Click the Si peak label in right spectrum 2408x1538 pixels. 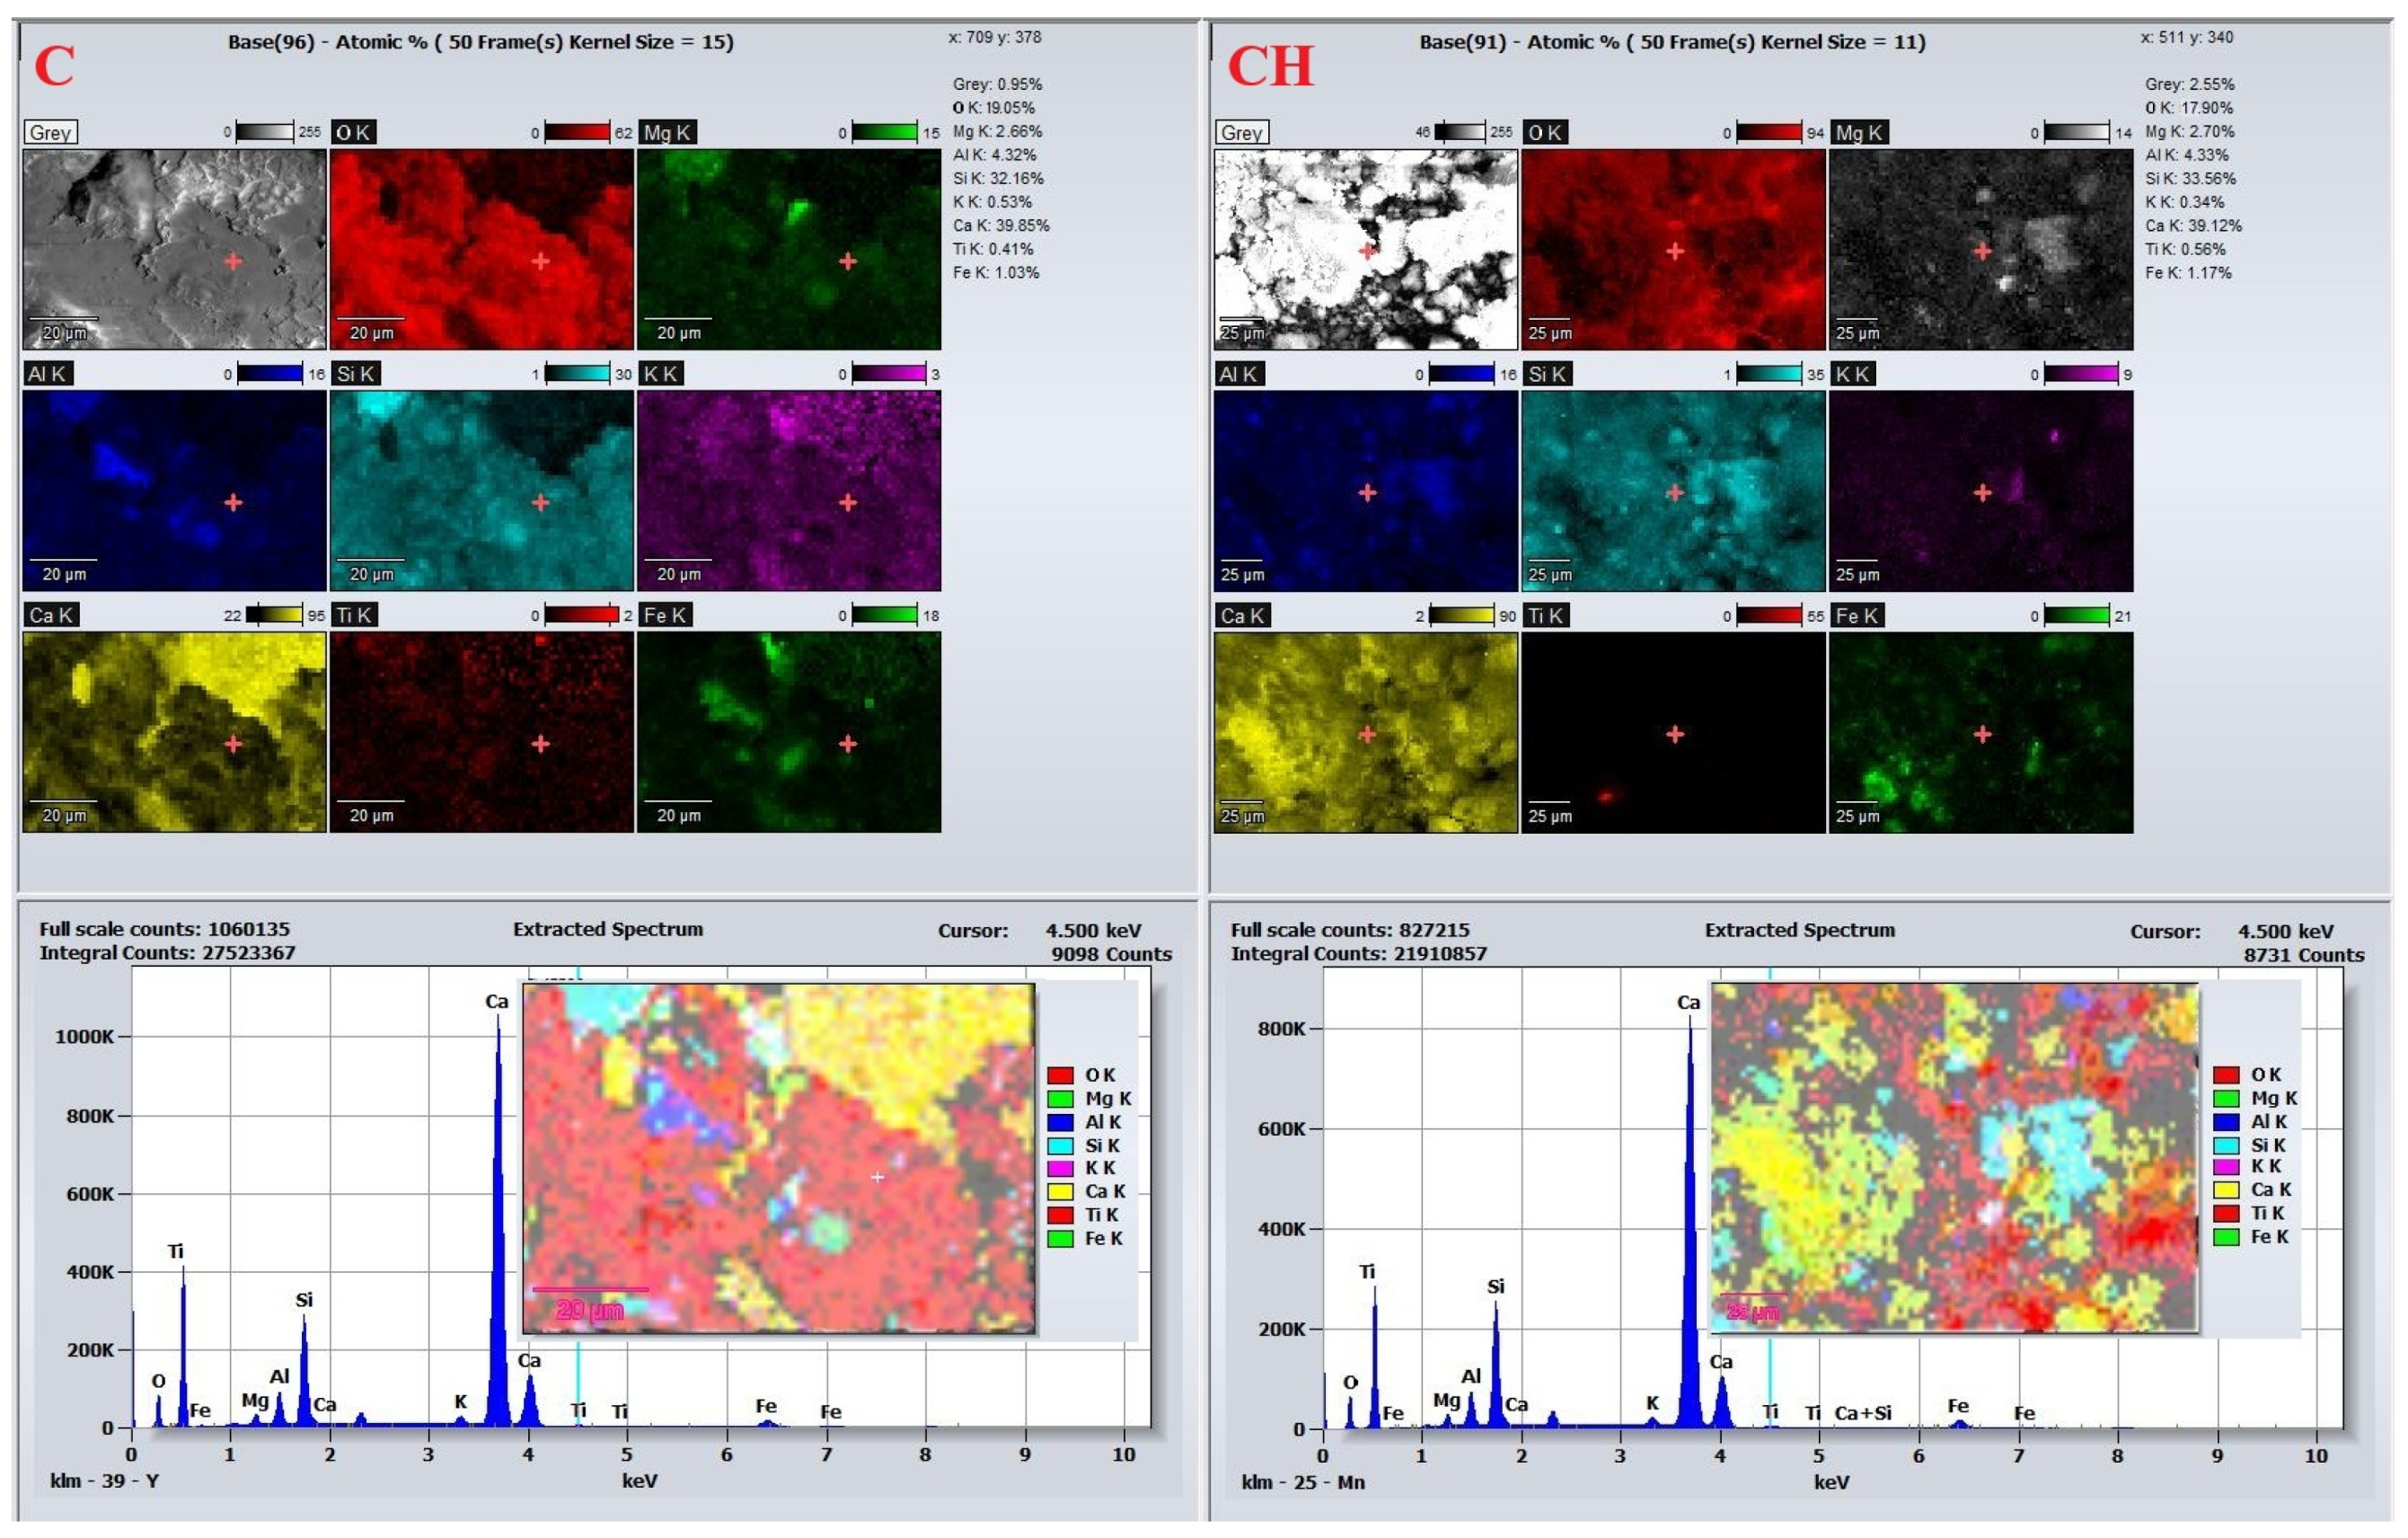click(x=1496, y=1286)
